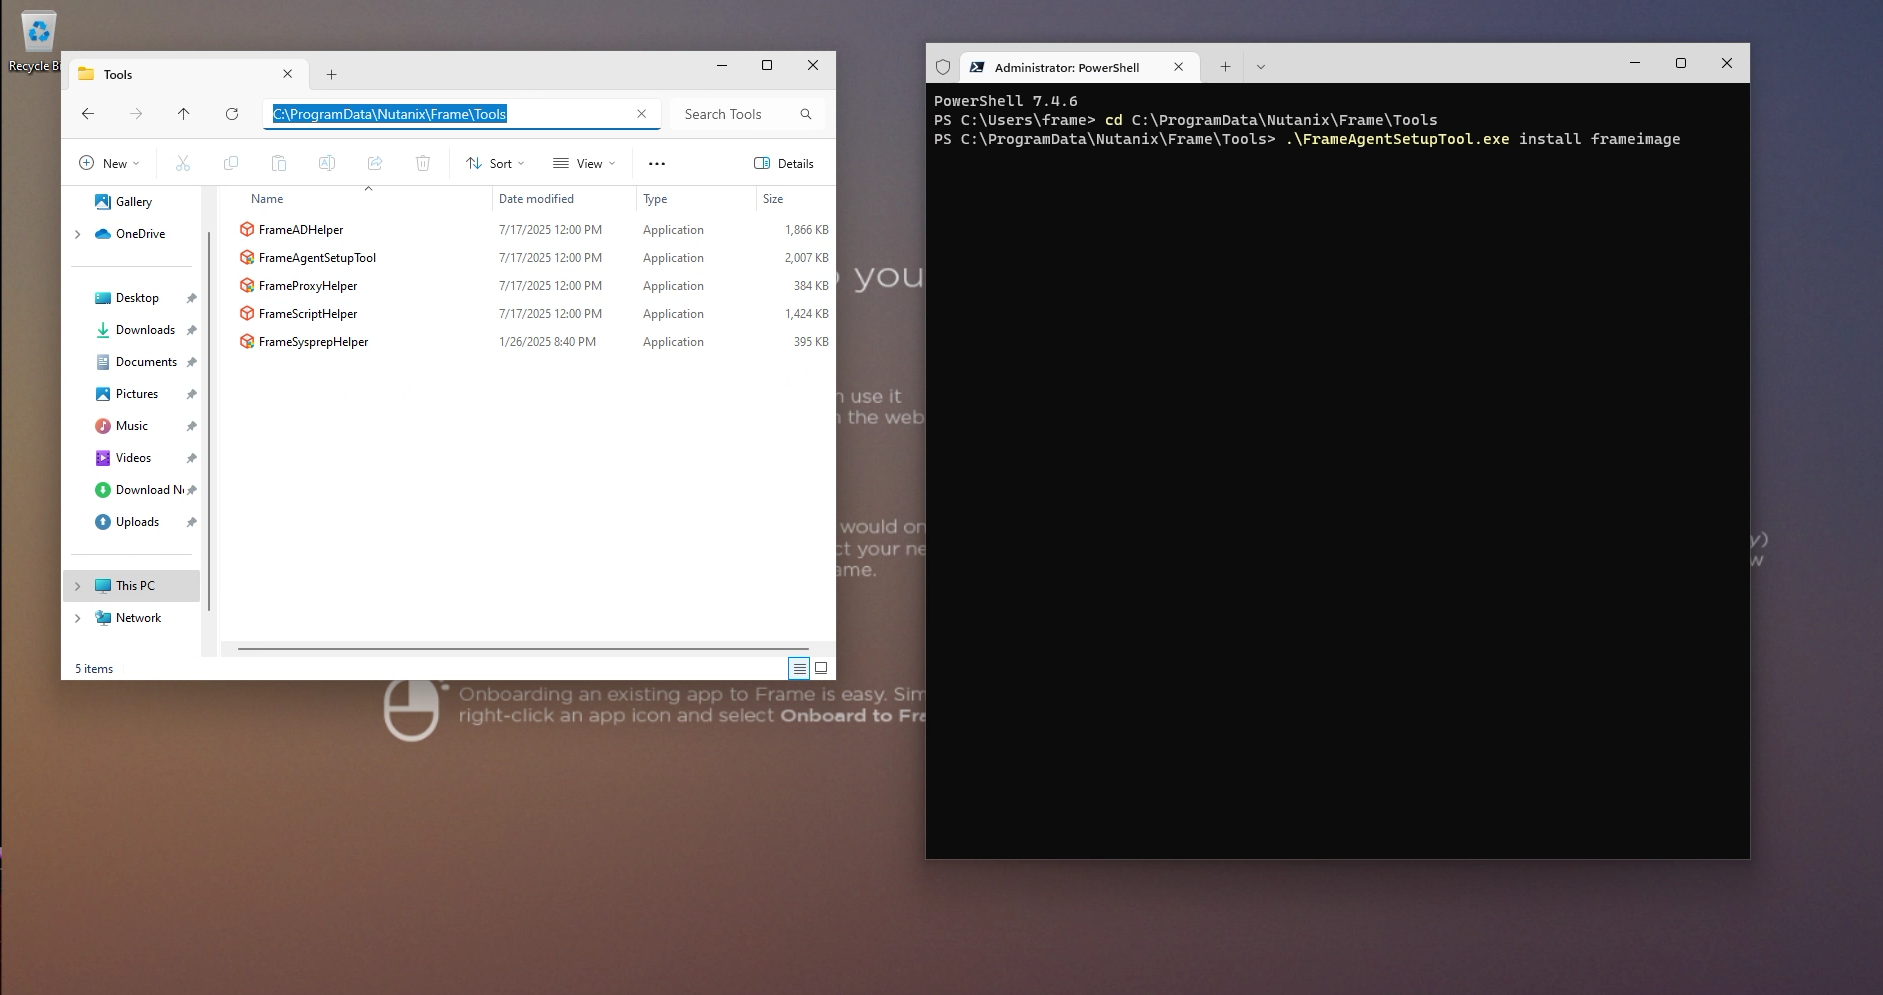Switch to large thumbnails view toggle
1883x995 pixels.
821,668
